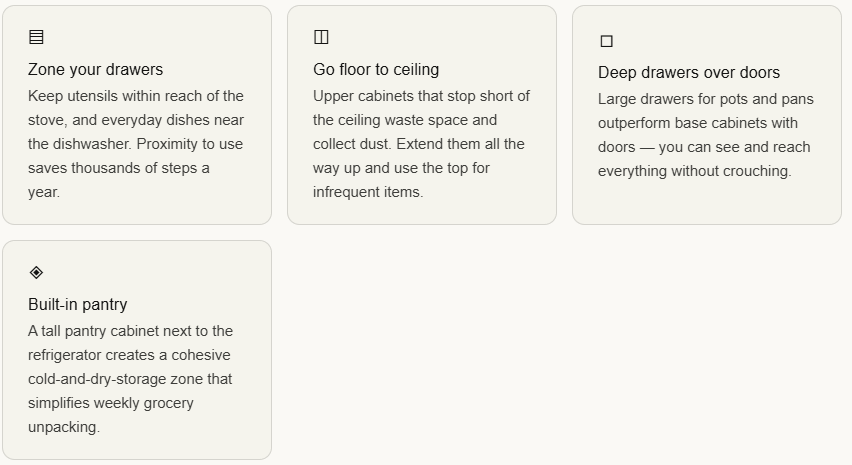This screenshot has height=465, width=852.
Task: Click 'saves thousands of steps a' text line
Action: pos(119,168)
